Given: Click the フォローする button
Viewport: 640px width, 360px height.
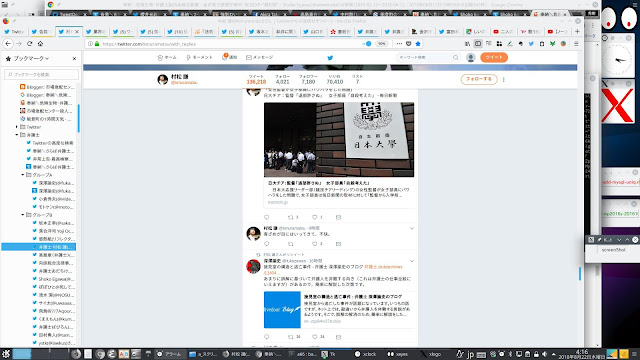Looking at the screenshot, I should coord(479,79).
